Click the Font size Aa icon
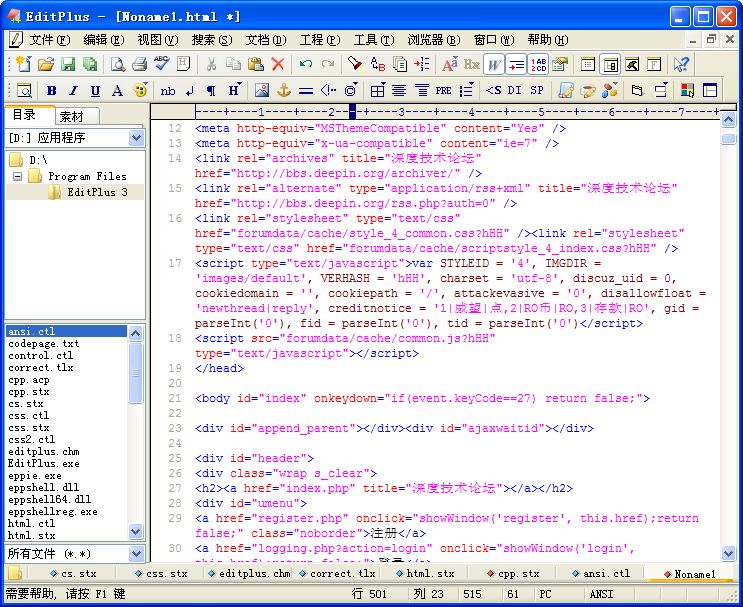The width and height of the screenshot is (743, 607). [450, 64]
